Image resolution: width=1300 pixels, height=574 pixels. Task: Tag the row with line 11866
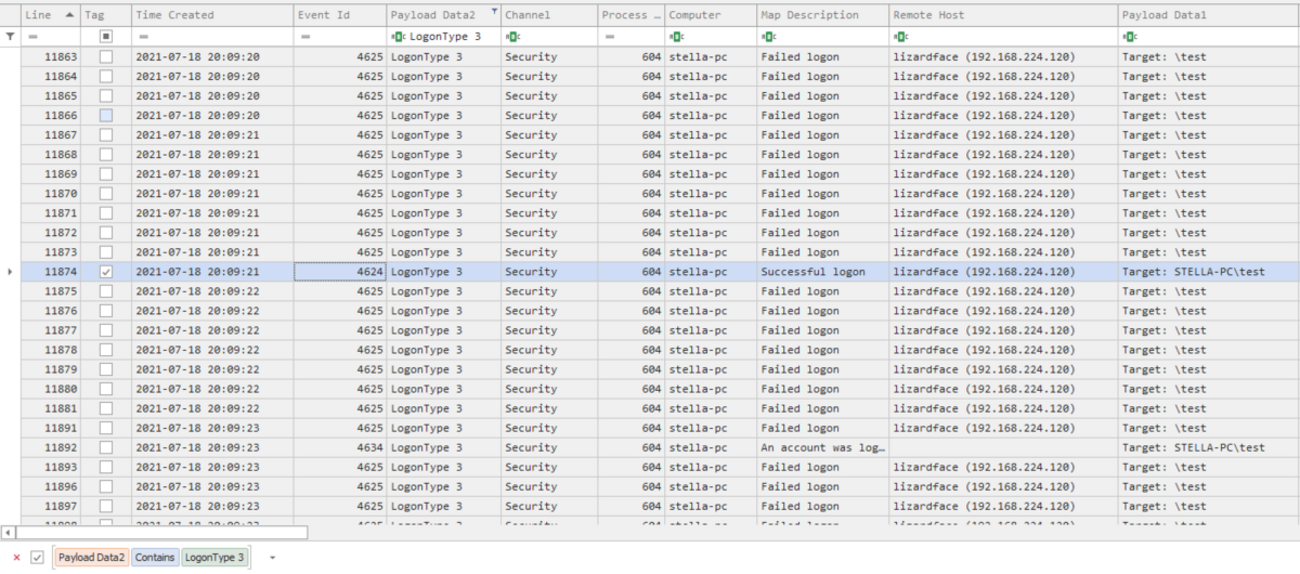pos(106,116)
